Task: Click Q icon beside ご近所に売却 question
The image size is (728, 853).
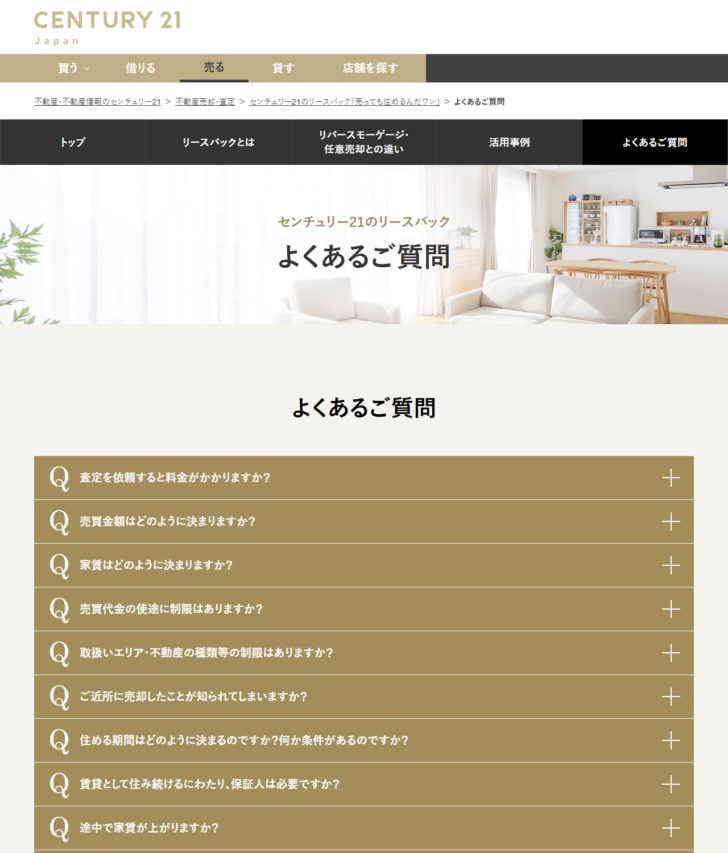Action: point(59,697)
